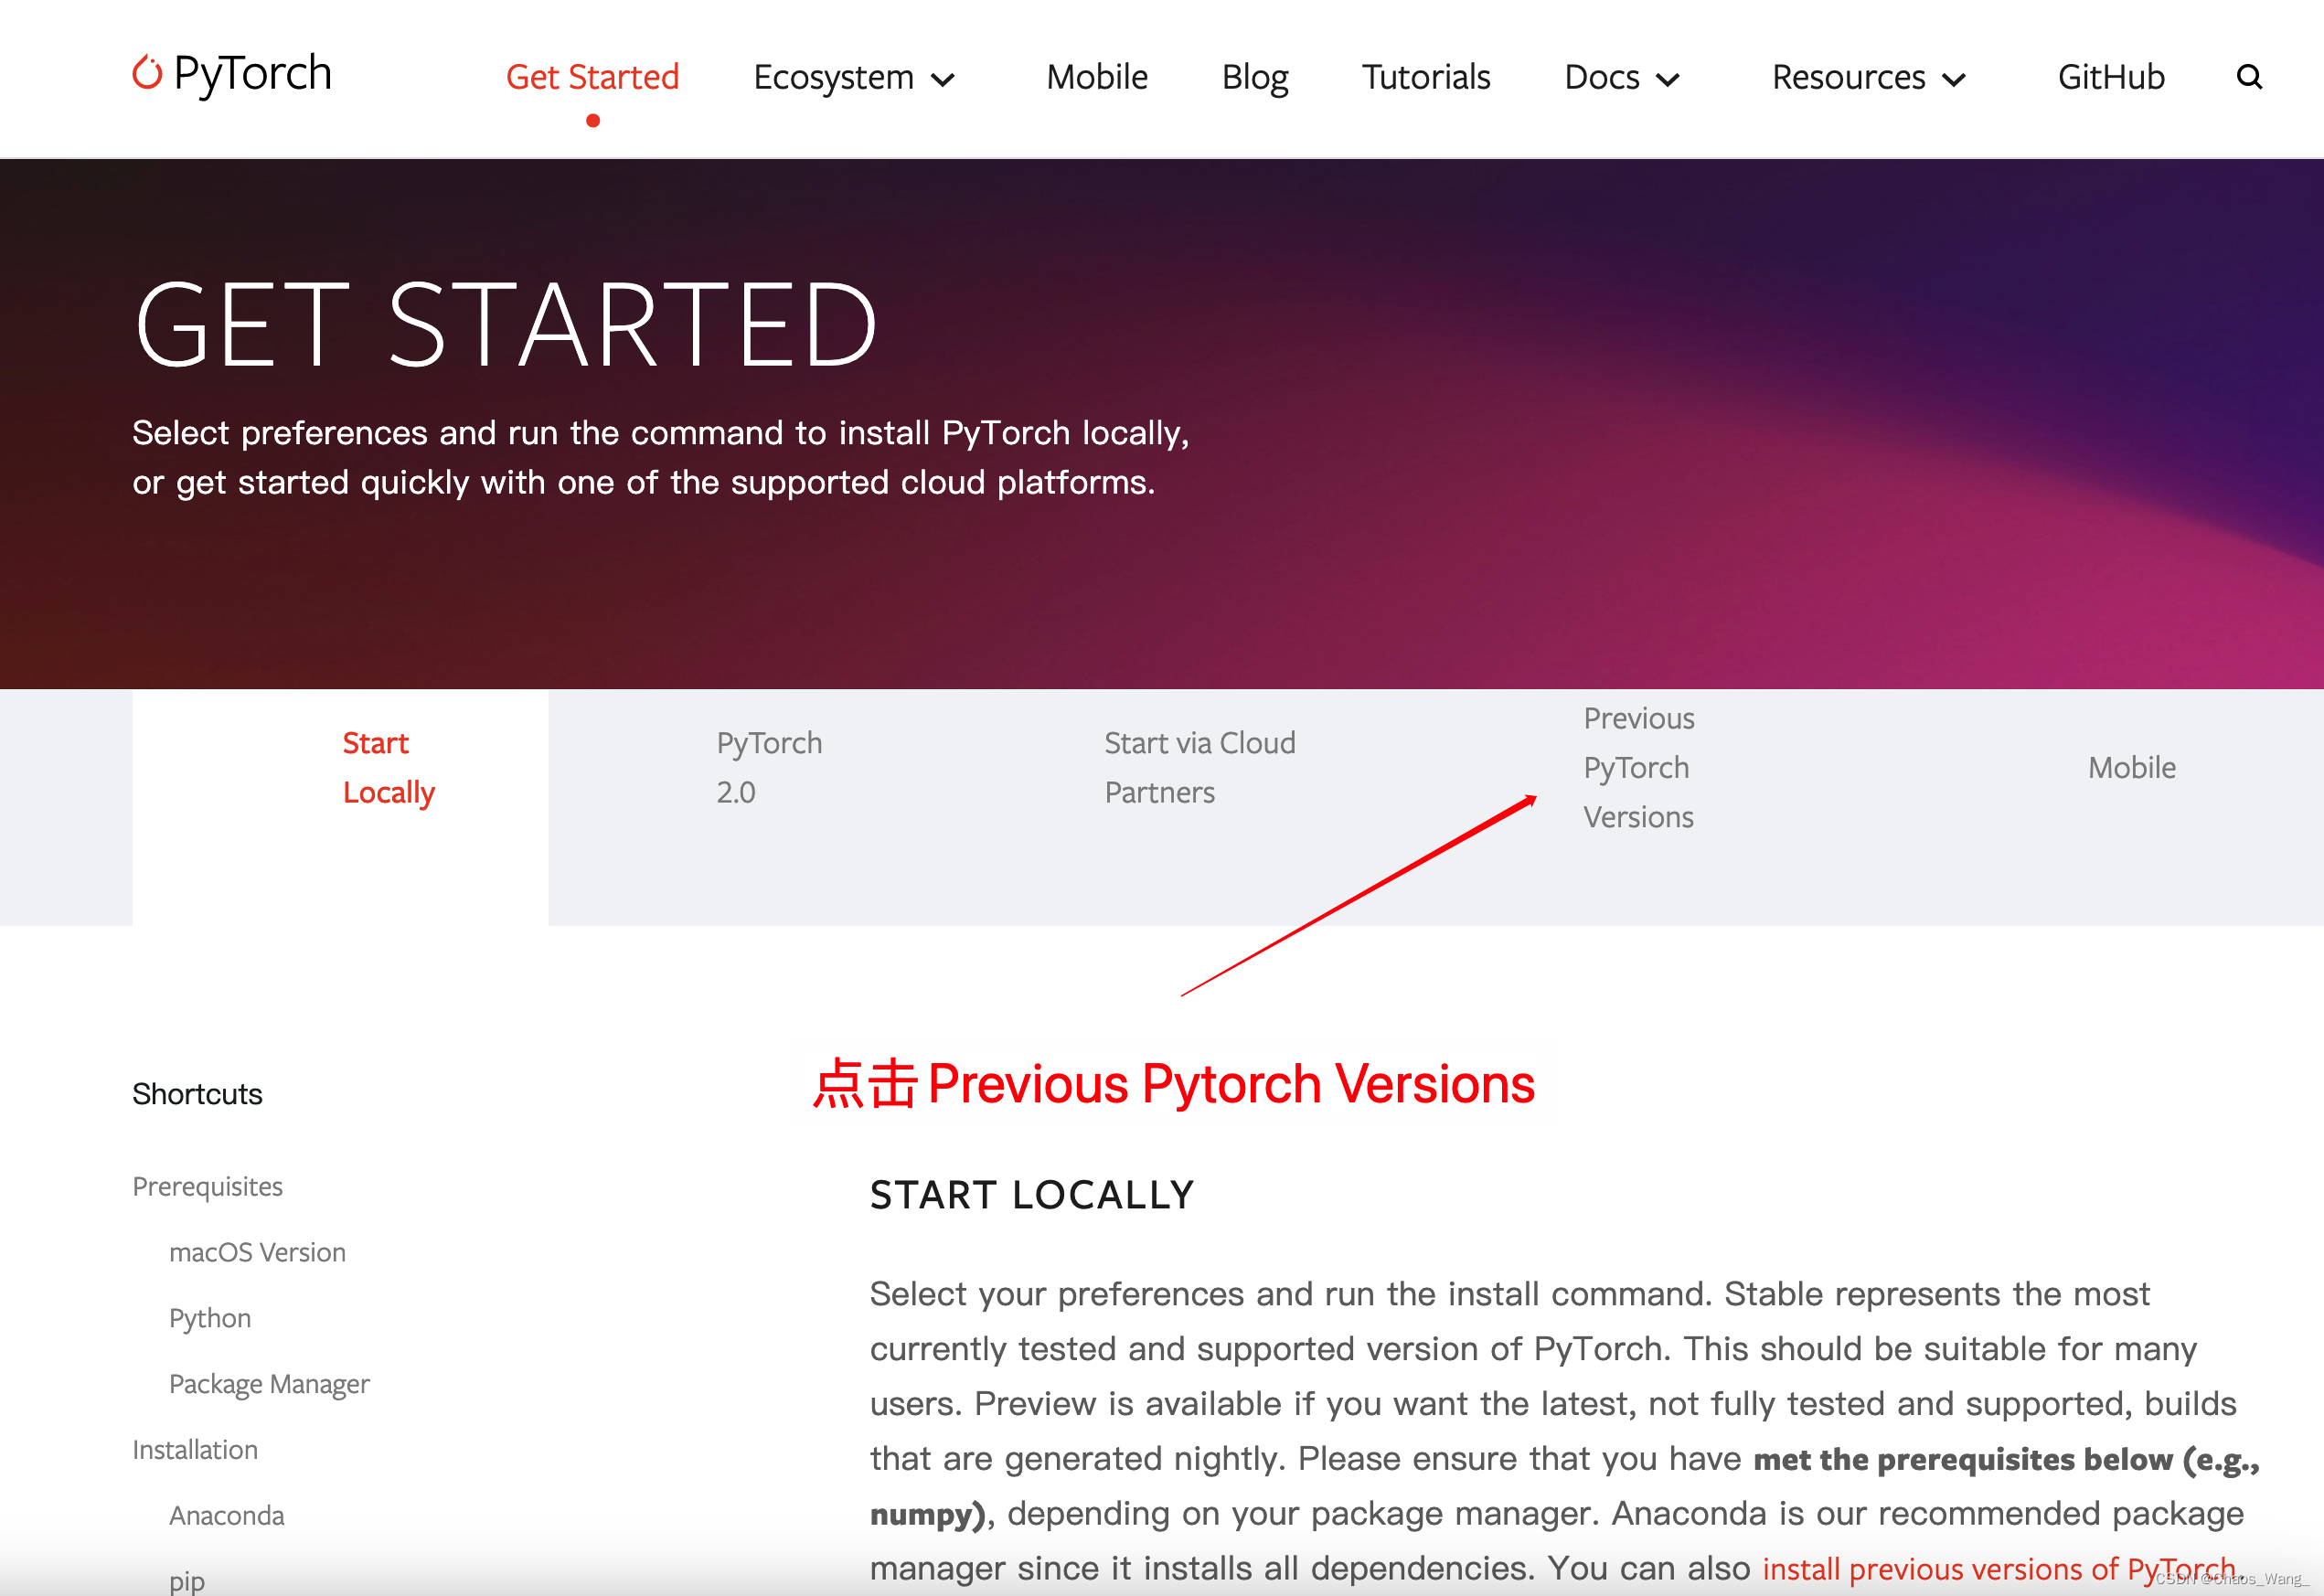This screenshot has height=1596, width=2324.
Task: Open the GitHub link
Action: [2110, 76]
